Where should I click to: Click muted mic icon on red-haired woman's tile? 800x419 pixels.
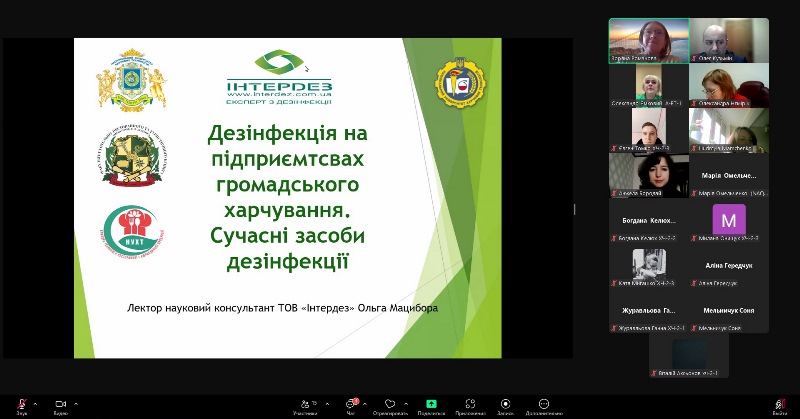694,104
